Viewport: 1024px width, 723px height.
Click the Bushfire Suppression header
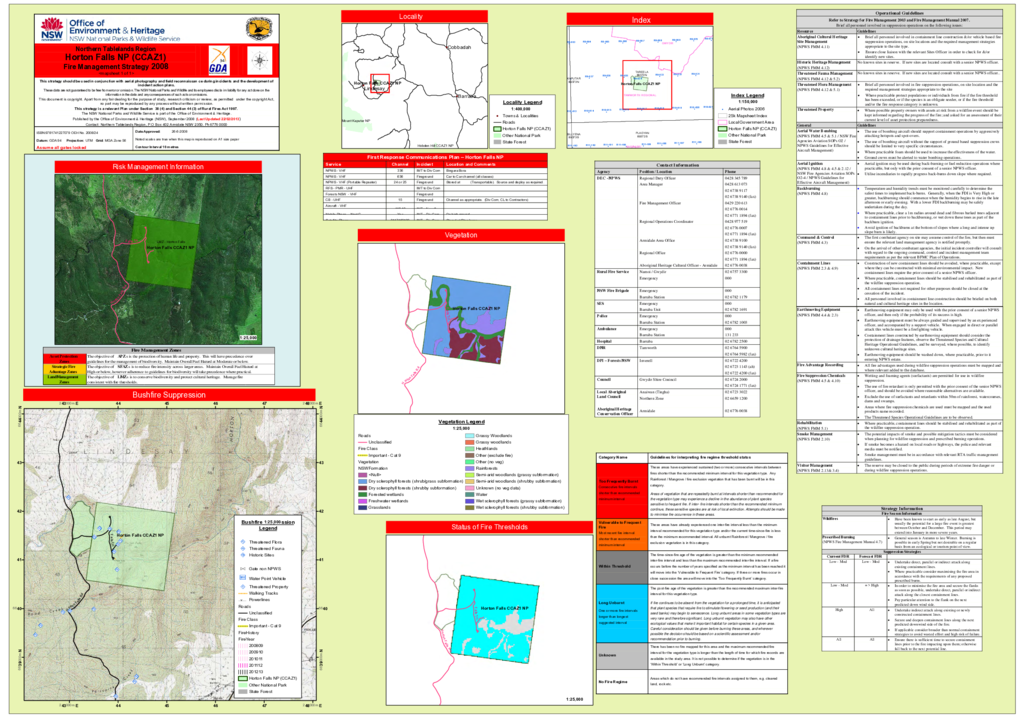tap(169, 395)
